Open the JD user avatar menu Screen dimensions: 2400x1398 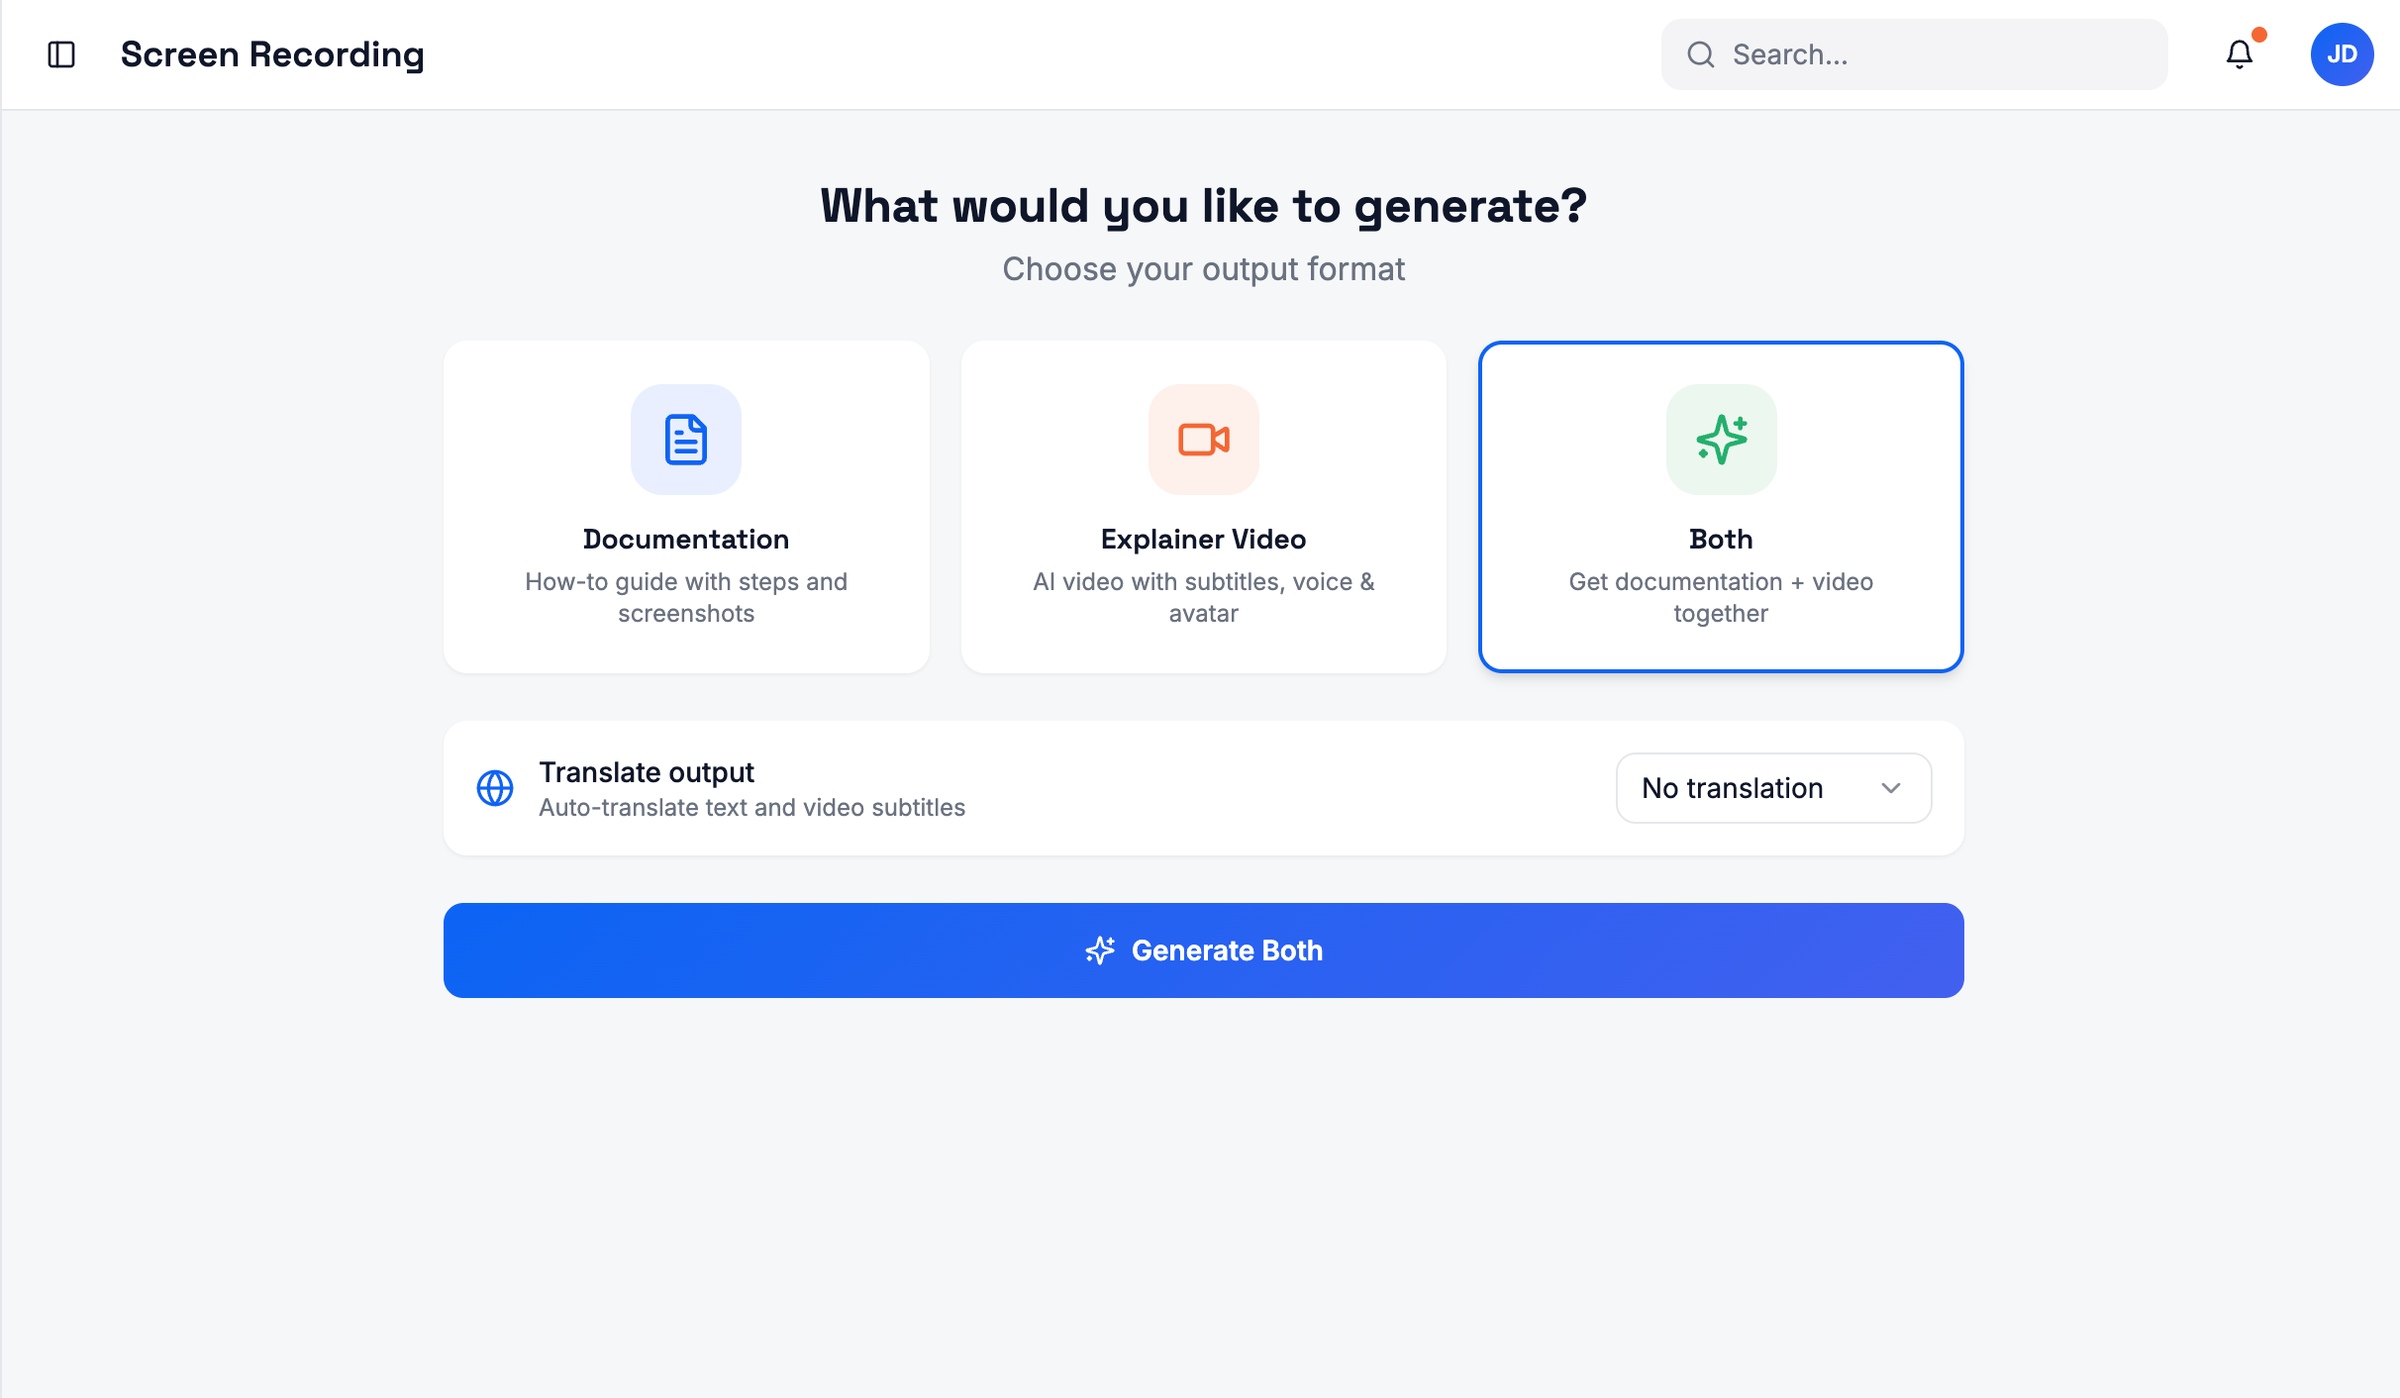tap(2342, 54)
